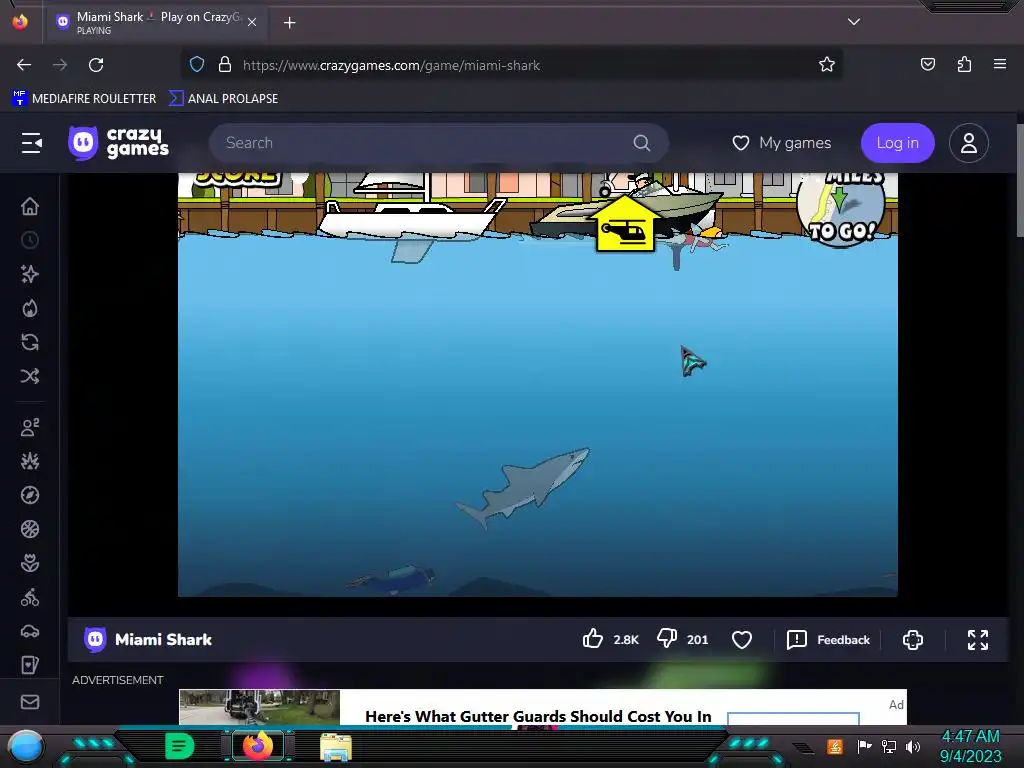
Task: Open the Start orb button
Action: (x=25, y=746)
